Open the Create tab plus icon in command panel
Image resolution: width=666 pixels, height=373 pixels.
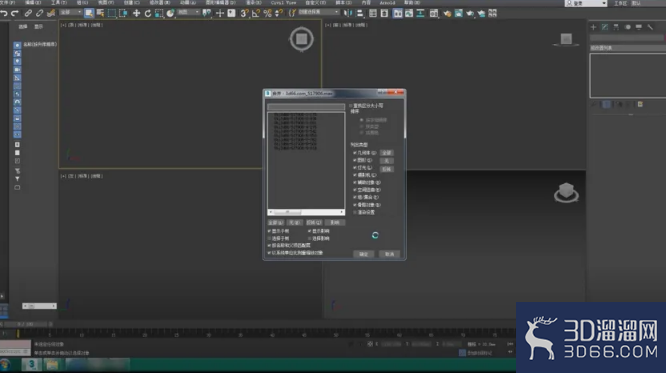593,27
